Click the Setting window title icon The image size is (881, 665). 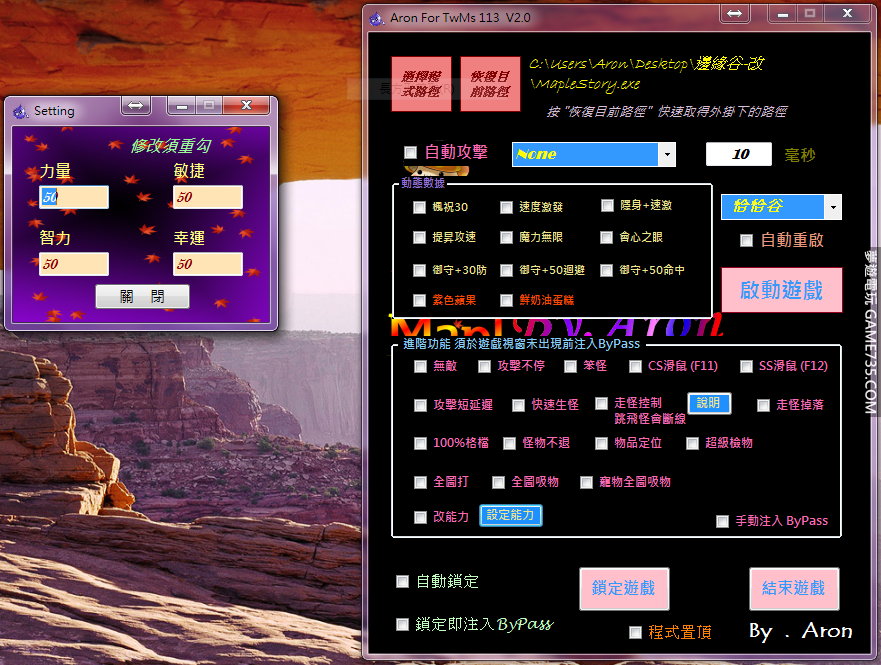[21, 111]
